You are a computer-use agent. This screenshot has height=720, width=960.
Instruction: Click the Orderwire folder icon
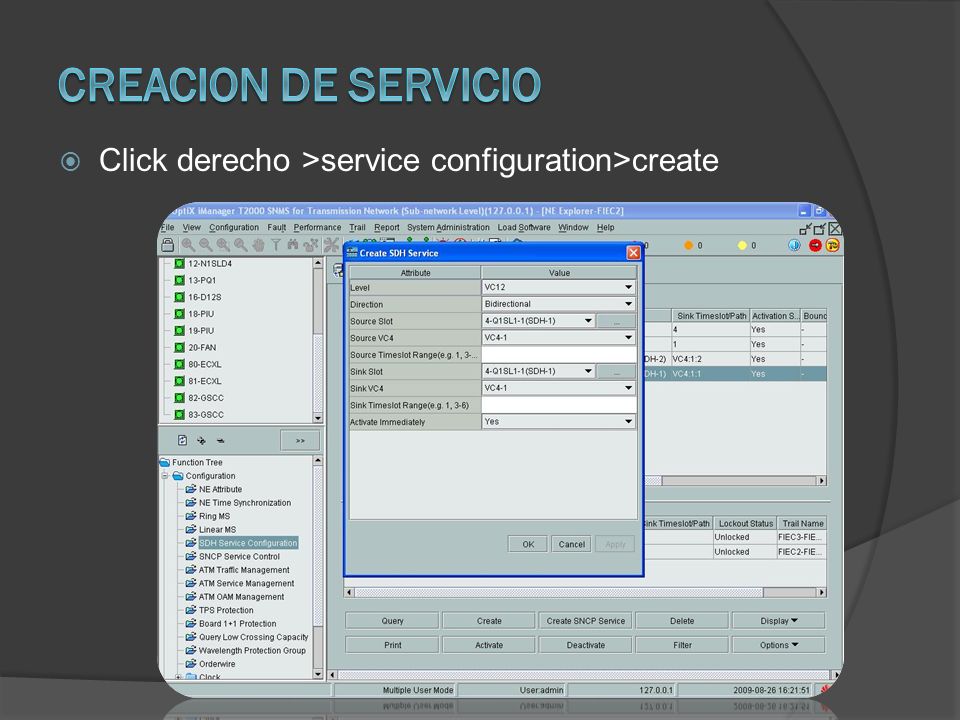[x=190, y=663]
